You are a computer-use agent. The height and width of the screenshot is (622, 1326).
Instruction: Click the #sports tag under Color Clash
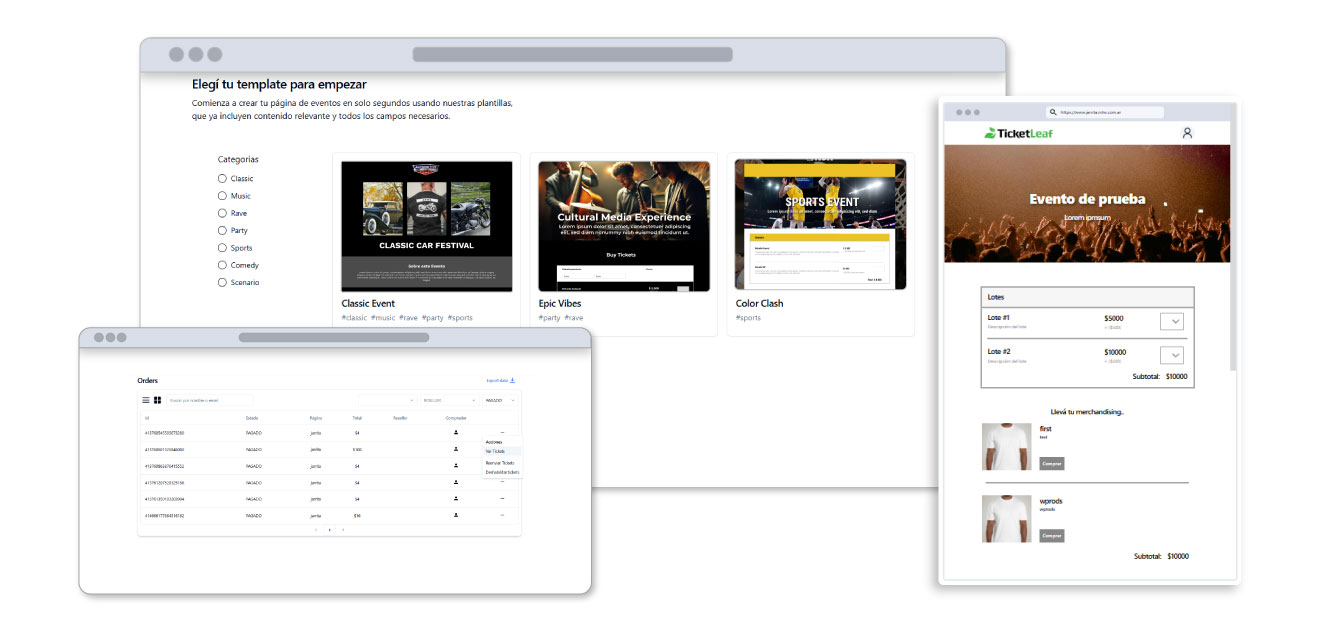point(748,318)
